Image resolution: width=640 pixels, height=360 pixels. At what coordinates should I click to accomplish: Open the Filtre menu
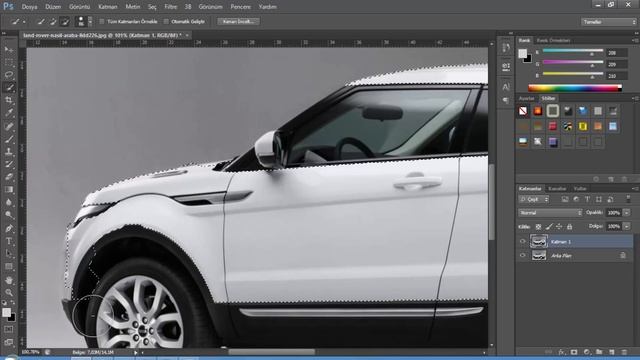[x=171, y=7]
